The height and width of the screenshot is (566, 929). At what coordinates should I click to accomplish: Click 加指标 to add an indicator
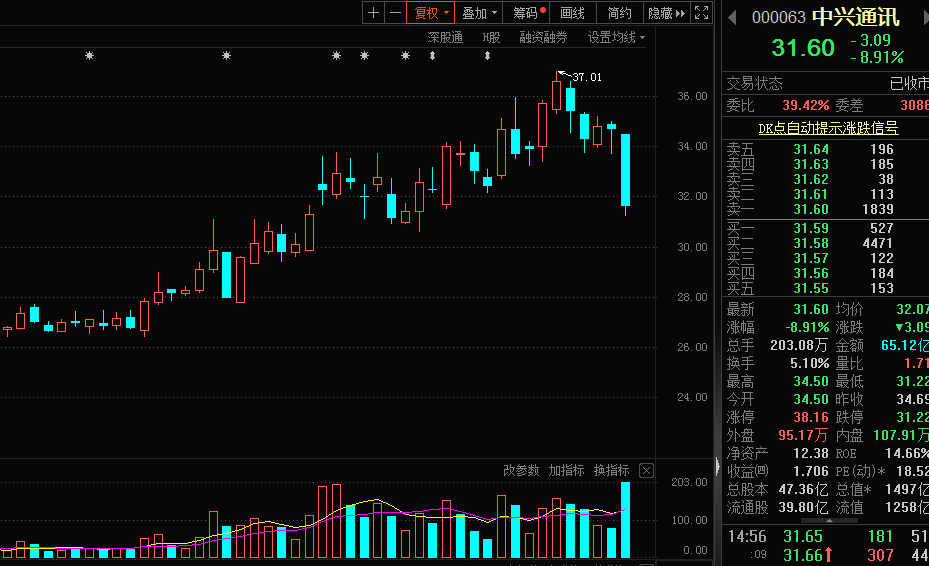[x=566, y=471]
